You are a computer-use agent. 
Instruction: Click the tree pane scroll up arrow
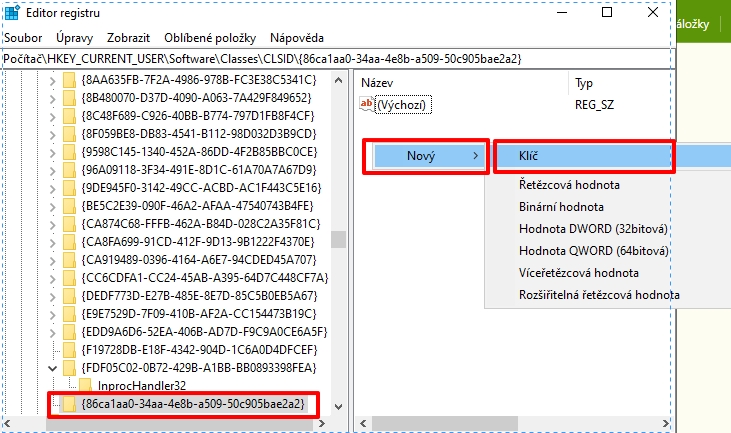click(x=338, y=80)
